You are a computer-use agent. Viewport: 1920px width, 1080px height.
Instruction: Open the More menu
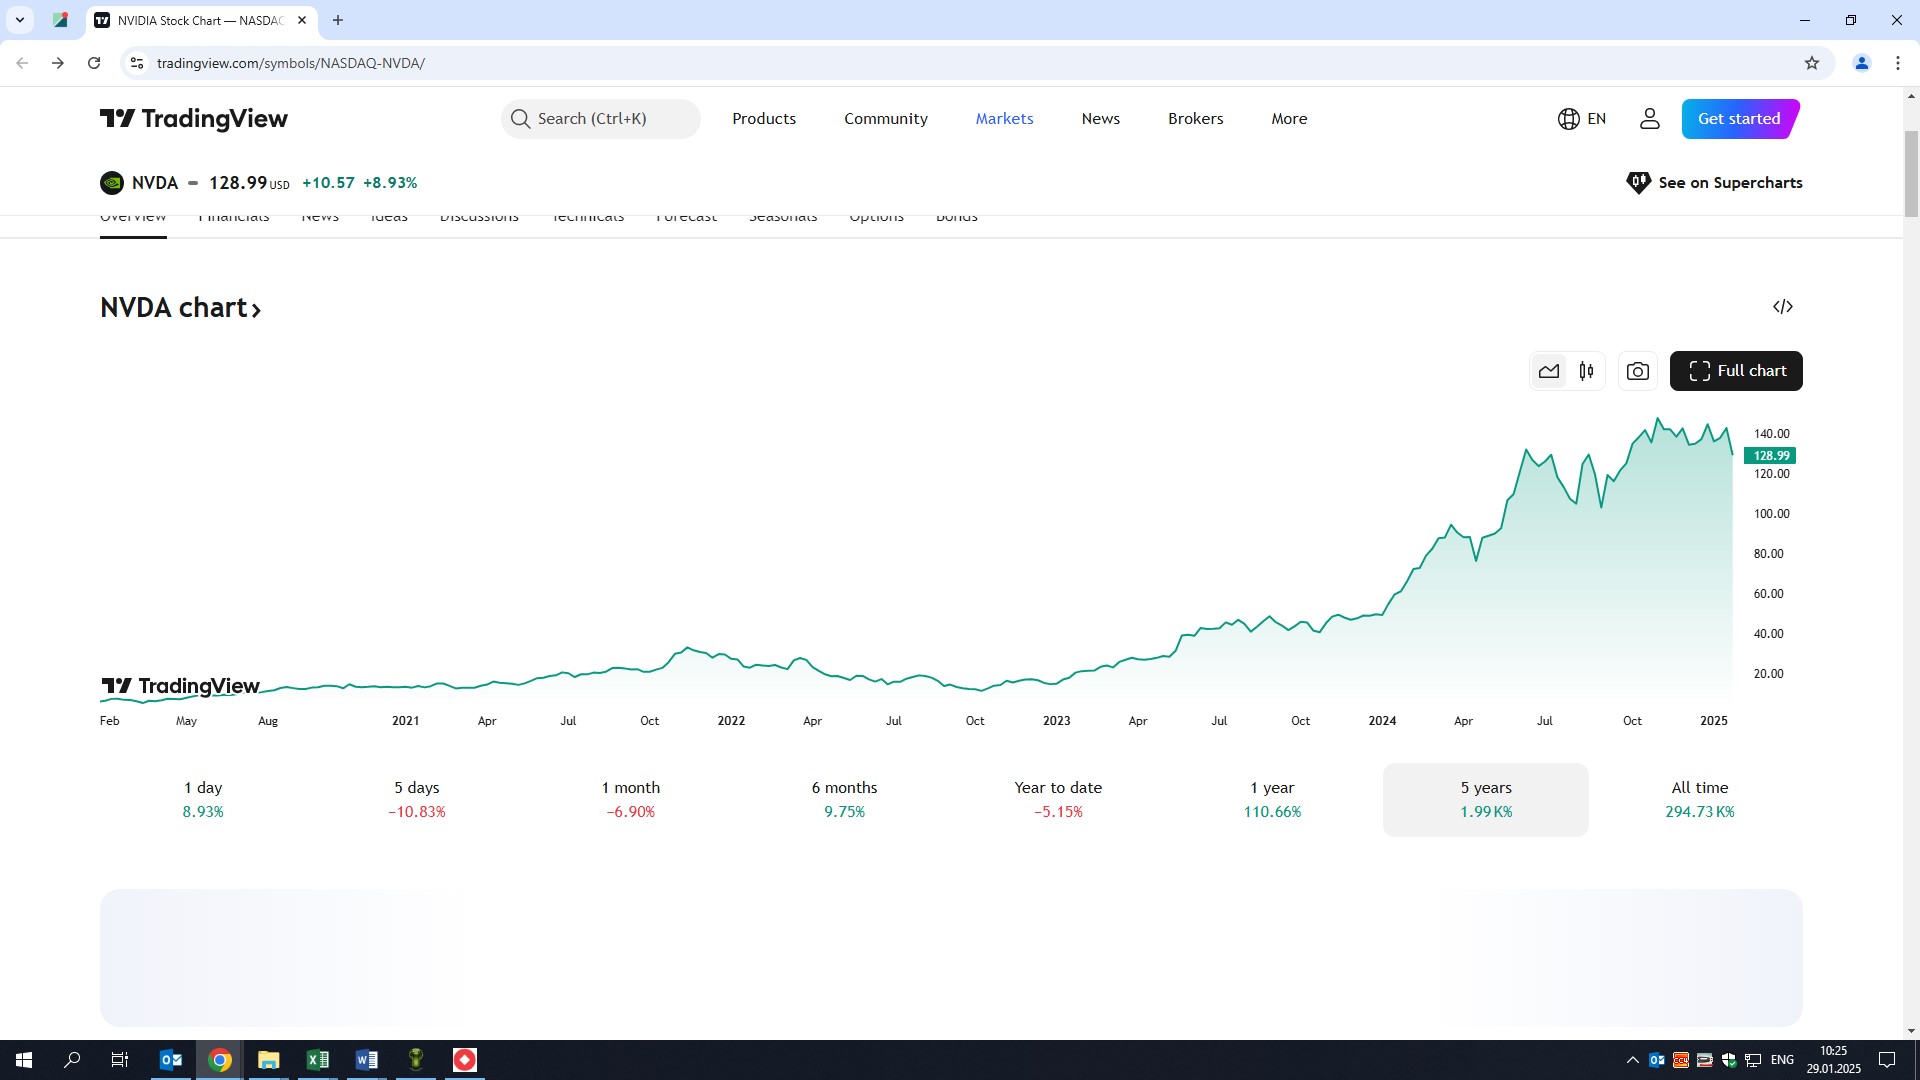(1289, 119)
